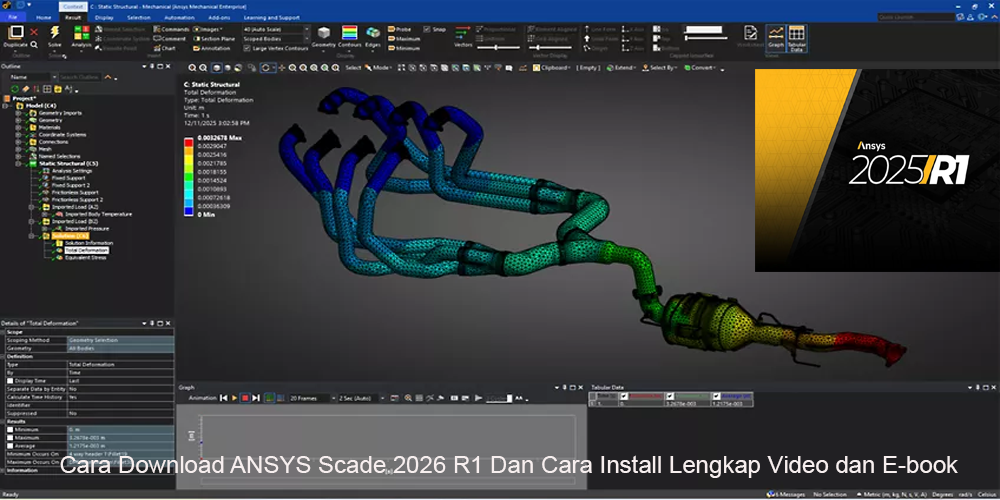Toggle the Maximum result checkbox in Details
Image resolution: width=1000 pixels, height=500 pixels.
(10, 438)
